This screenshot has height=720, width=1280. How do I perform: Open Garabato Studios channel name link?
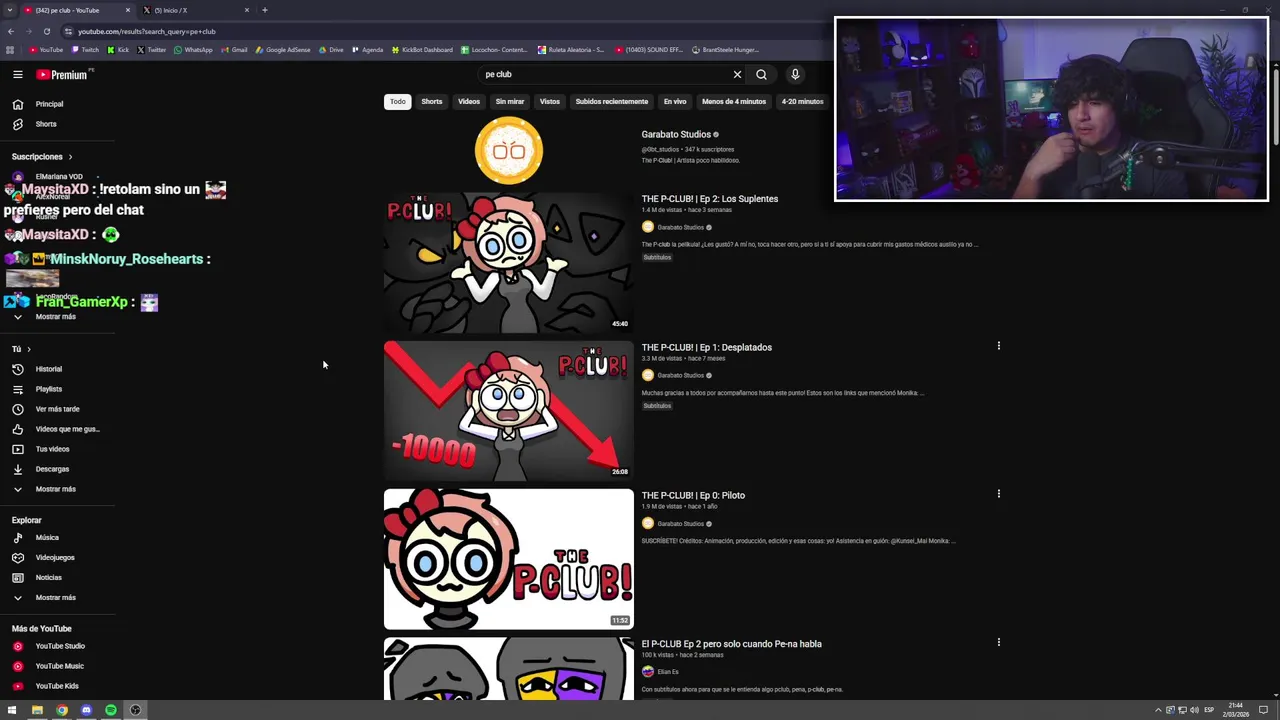tap(676, 134)
